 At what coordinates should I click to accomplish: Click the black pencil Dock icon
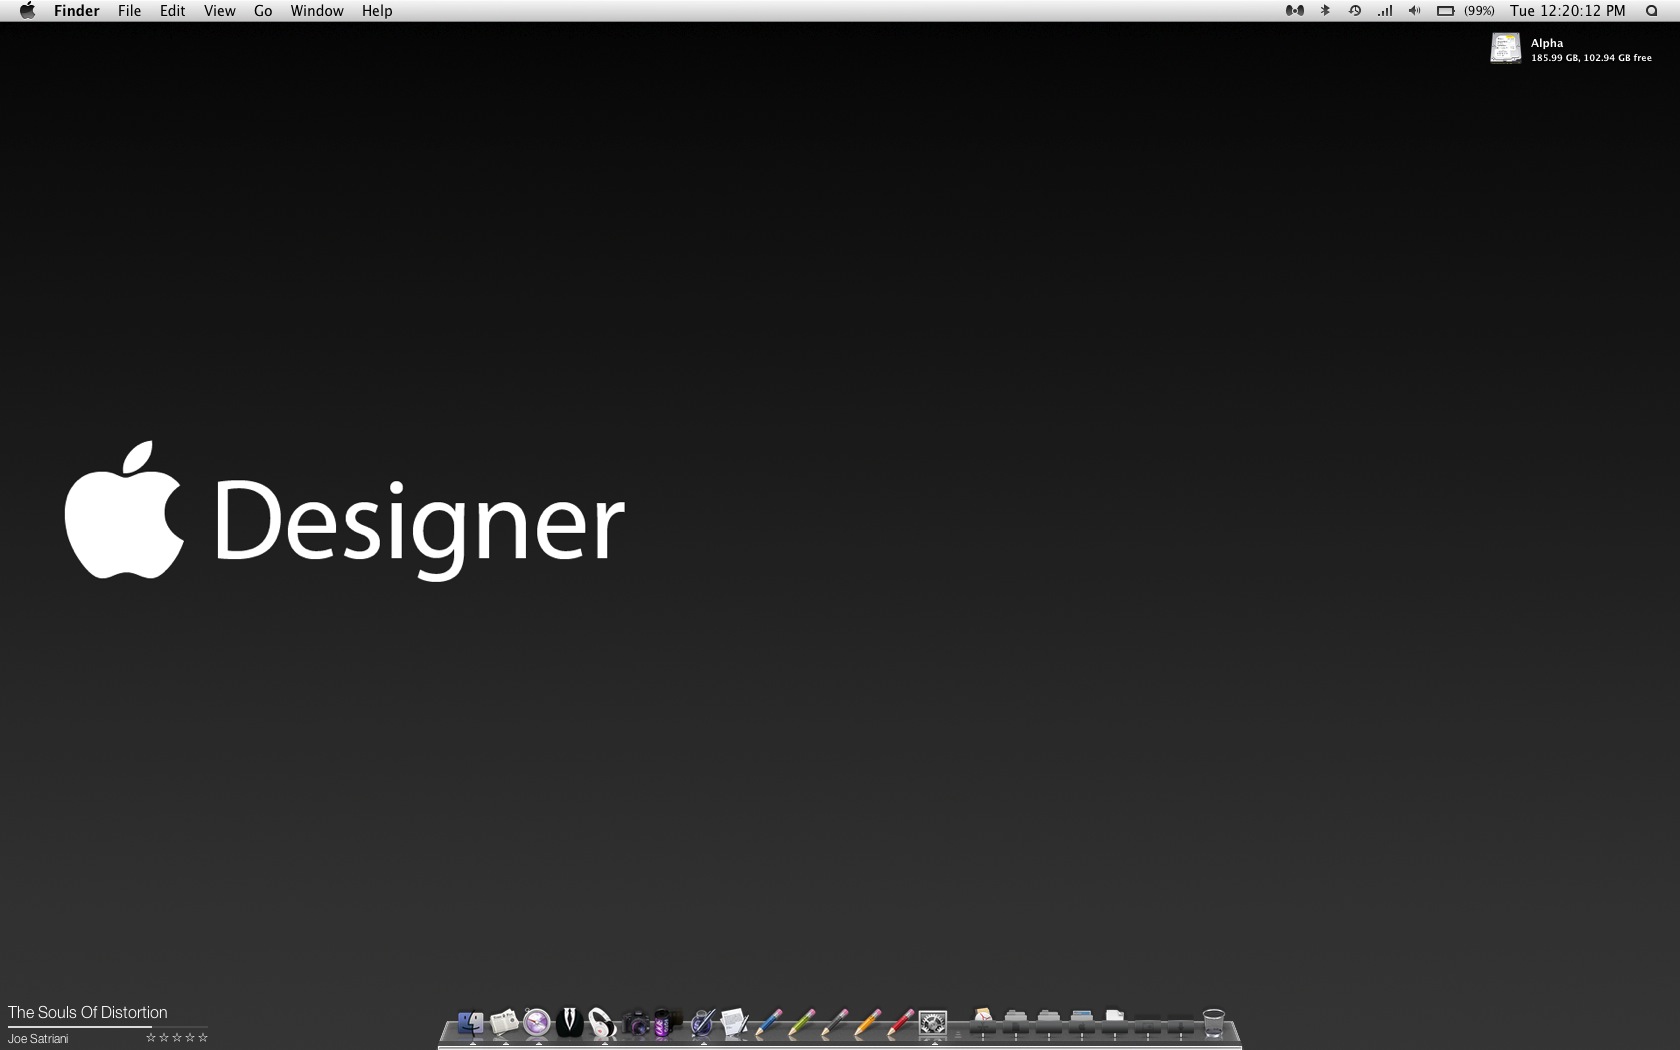click(834, 1023)
